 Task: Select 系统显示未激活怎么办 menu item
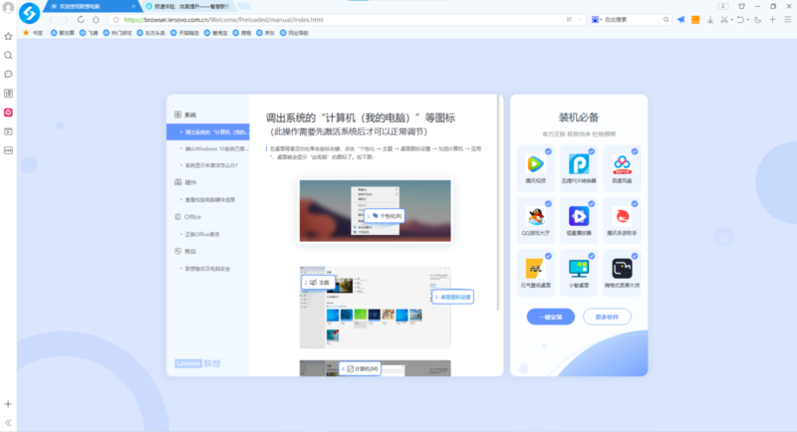[211, 165]
